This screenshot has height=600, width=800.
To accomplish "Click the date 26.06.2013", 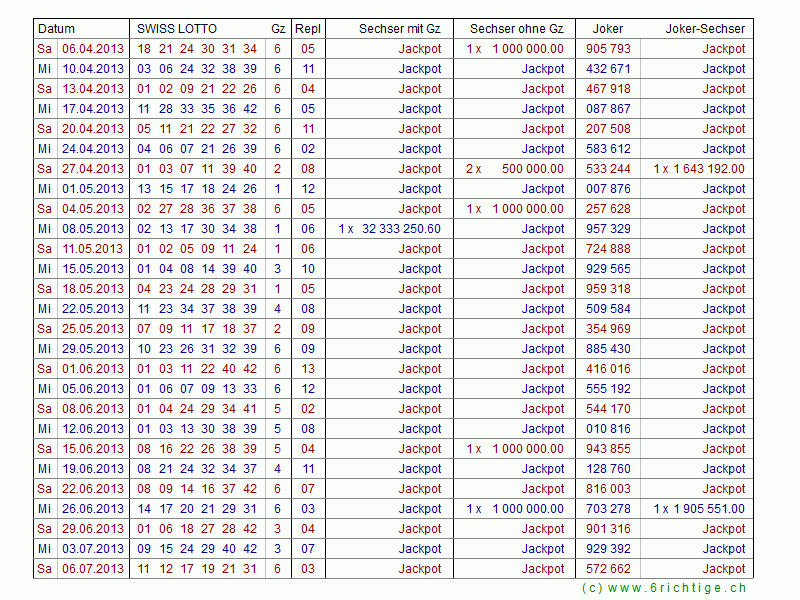I will click(93, 509).
